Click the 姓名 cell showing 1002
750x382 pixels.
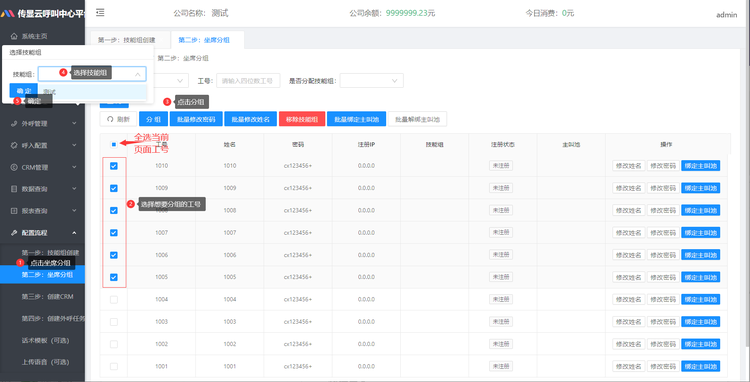pos(230,344)
